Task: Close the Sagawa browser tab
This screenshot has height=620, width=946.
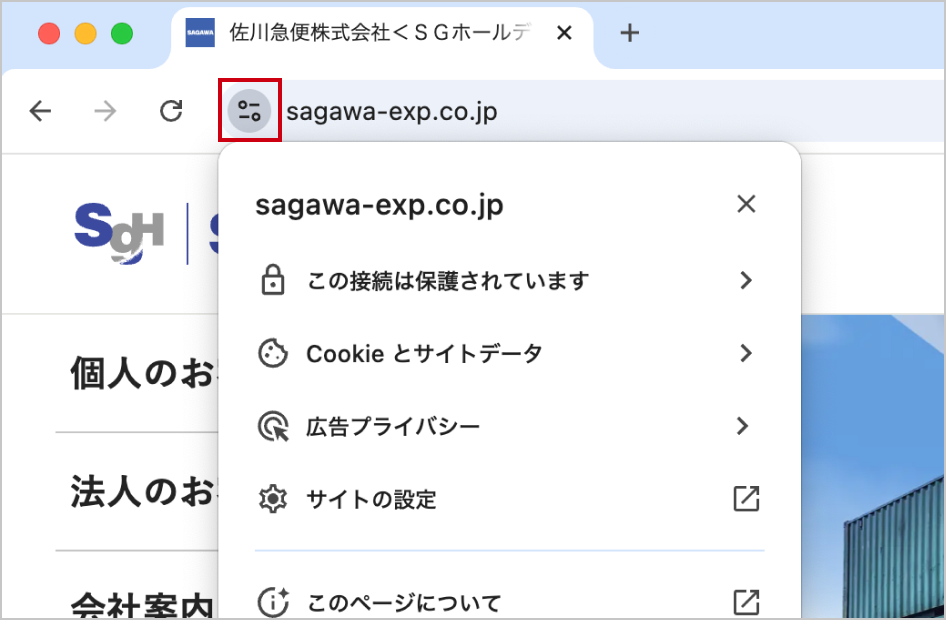Action: pos(564,33)
